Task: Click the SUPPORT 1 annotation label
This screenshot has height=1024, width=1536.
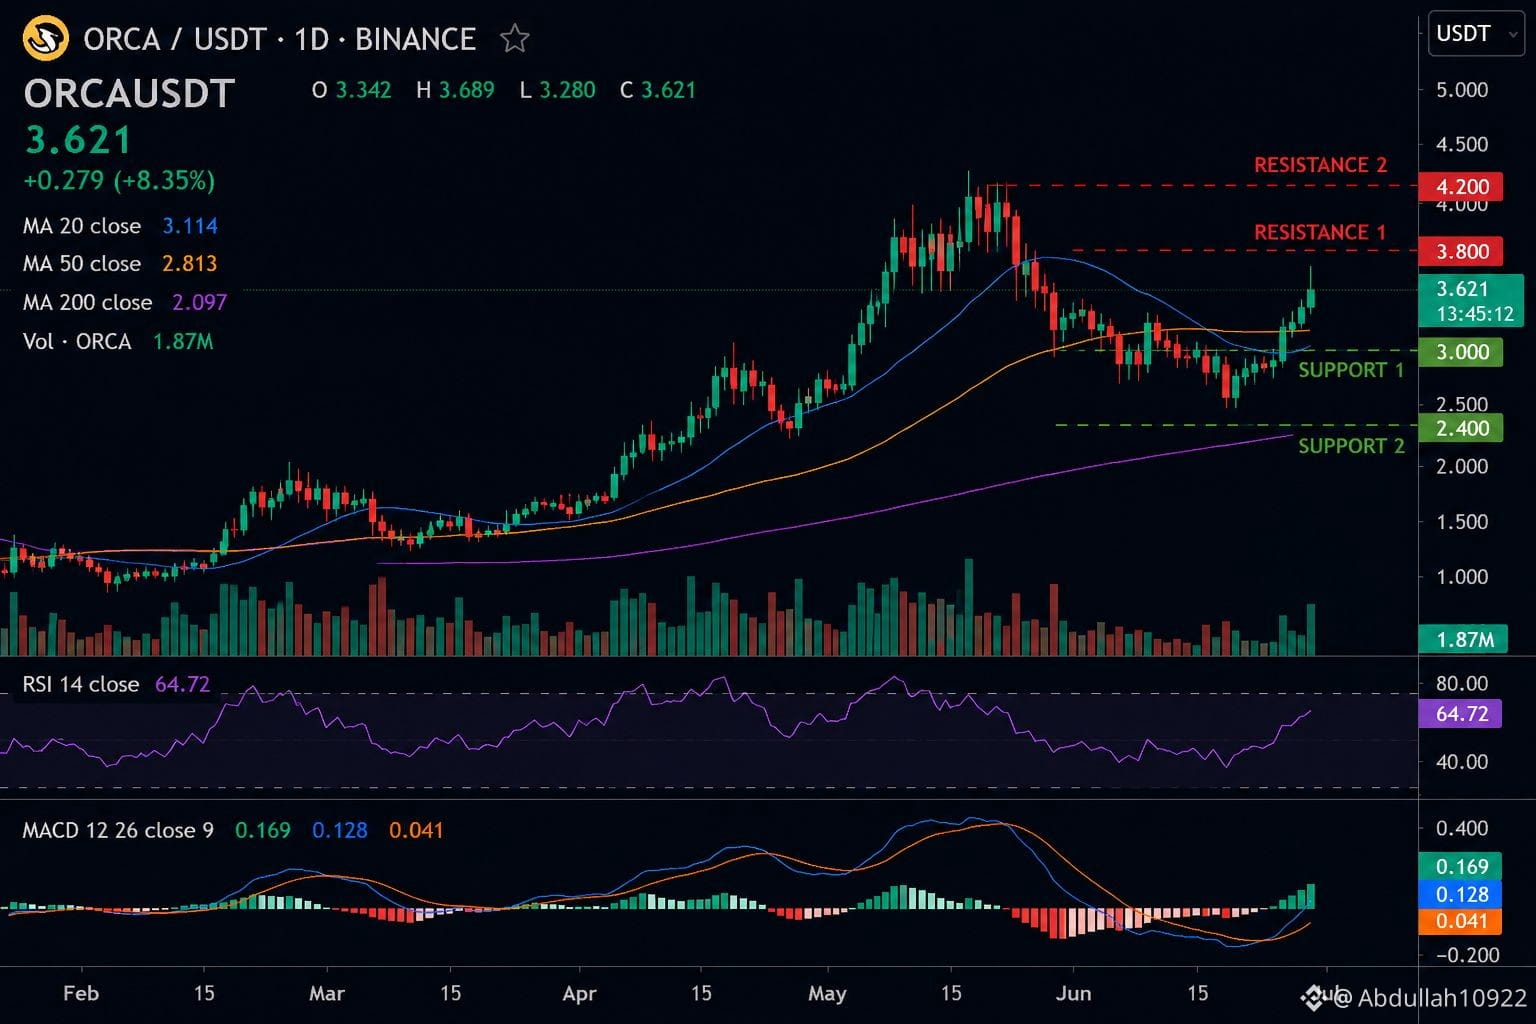Action: click(x=1351, y=370)
